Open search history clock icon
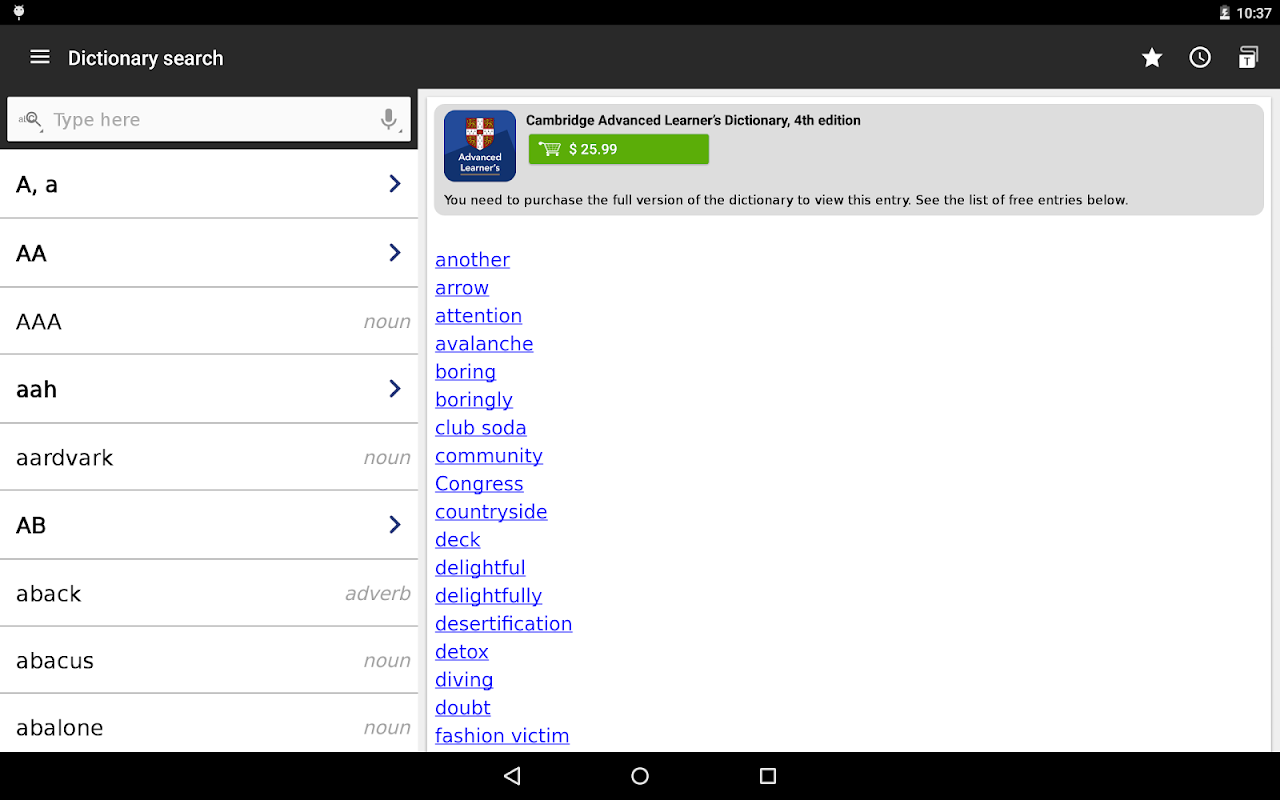 click(1200, 58)
